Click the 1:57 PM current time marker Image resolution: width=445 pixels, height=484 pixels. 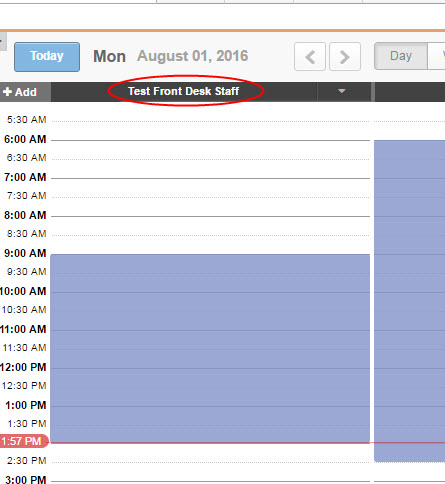[x=23, y=441]
